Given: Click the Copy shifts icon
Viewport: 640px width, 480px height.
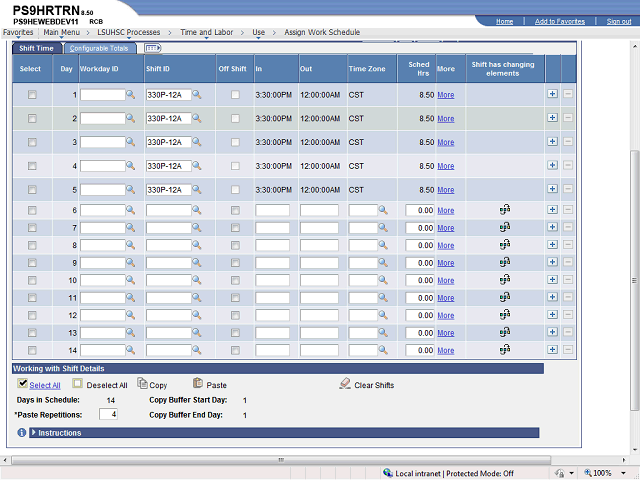Looking at the screenshot, I should pos(142,383).
